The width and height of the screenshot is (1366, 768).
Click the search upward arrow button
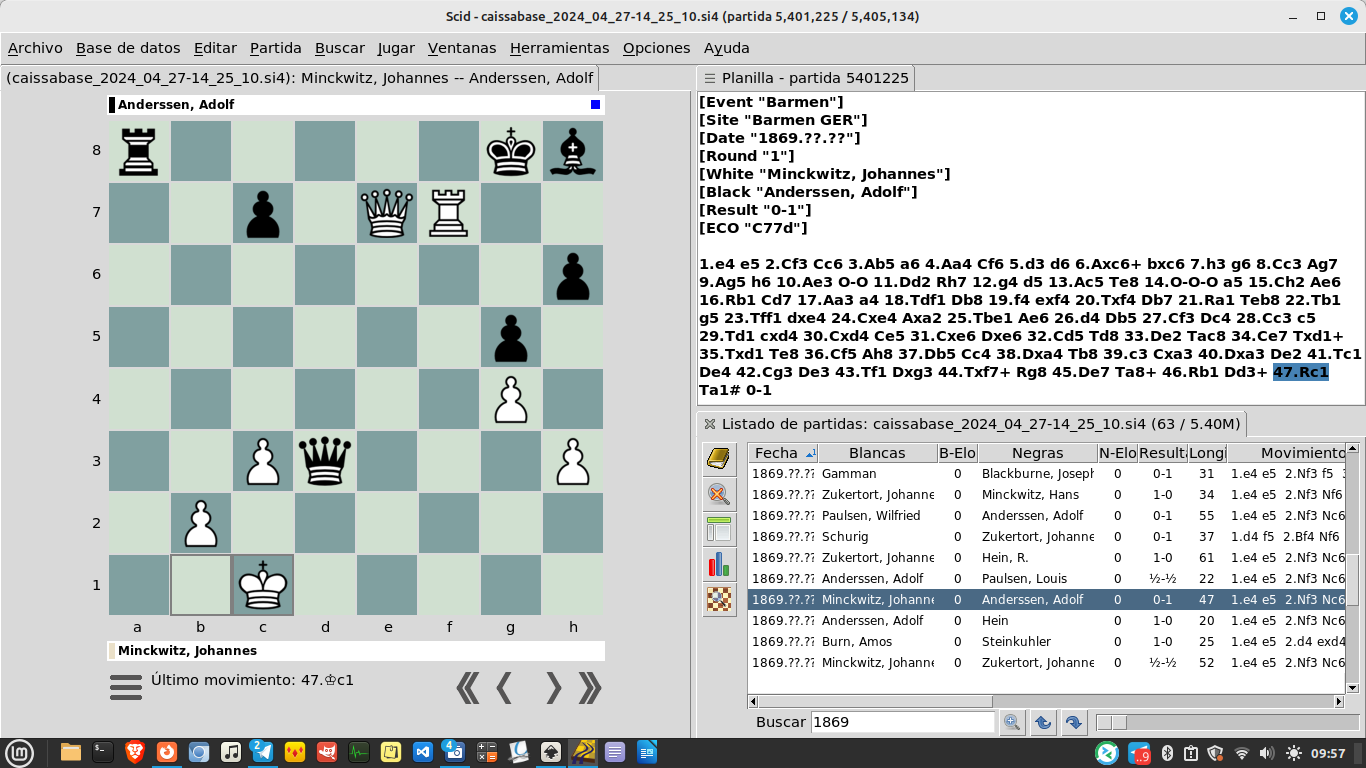point(1042,722)
